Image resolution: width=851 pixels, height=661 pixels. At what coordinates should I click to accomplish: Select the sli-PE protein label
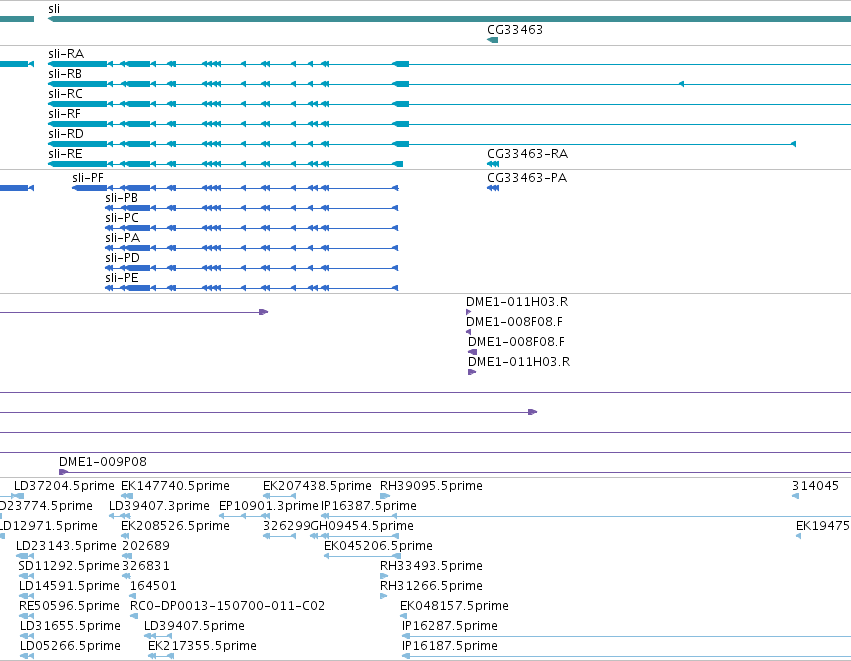122,278
